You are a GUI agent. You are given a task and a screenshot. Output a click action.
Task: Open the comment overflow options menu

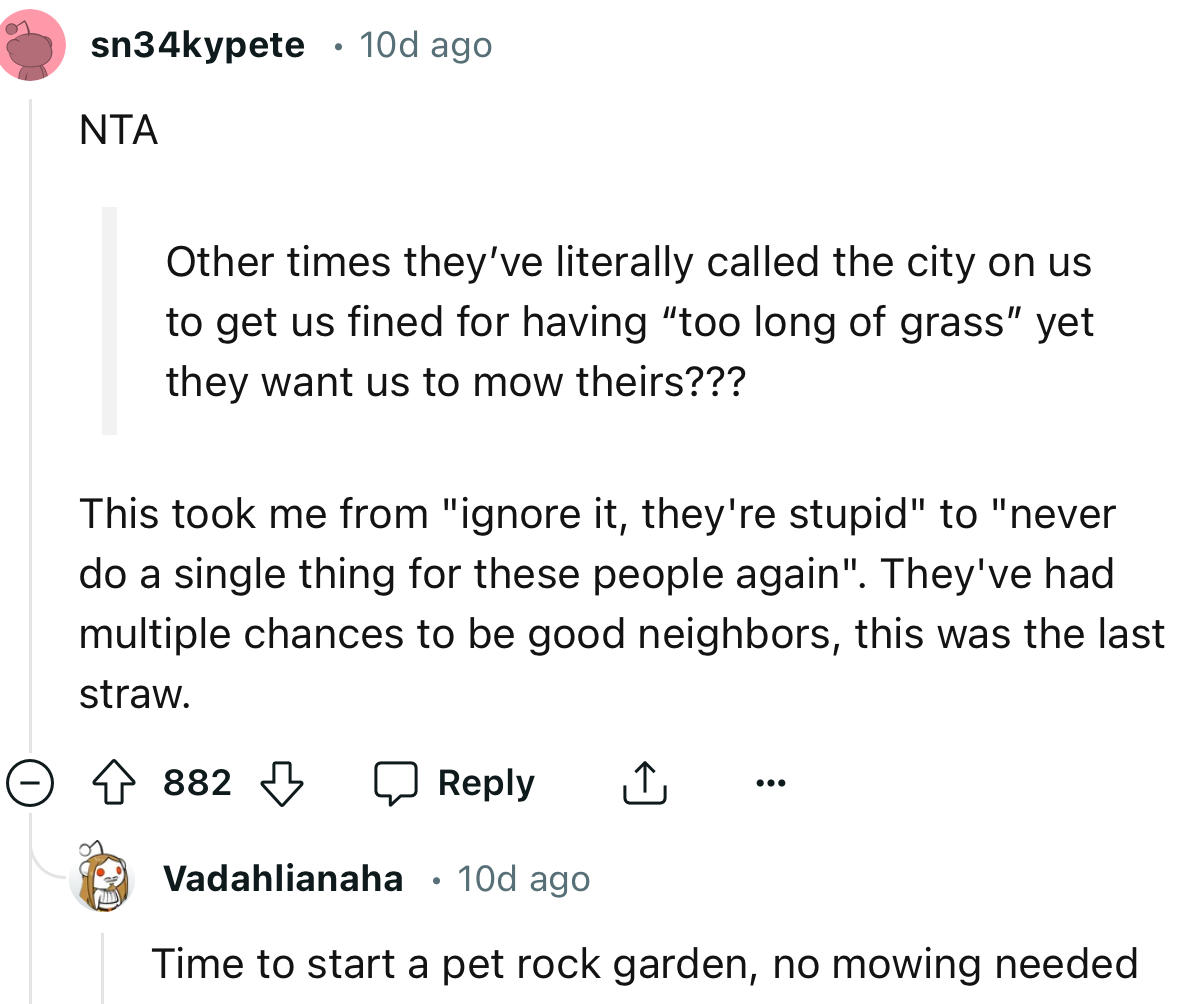pyautogui.click(x=770, y=783)
